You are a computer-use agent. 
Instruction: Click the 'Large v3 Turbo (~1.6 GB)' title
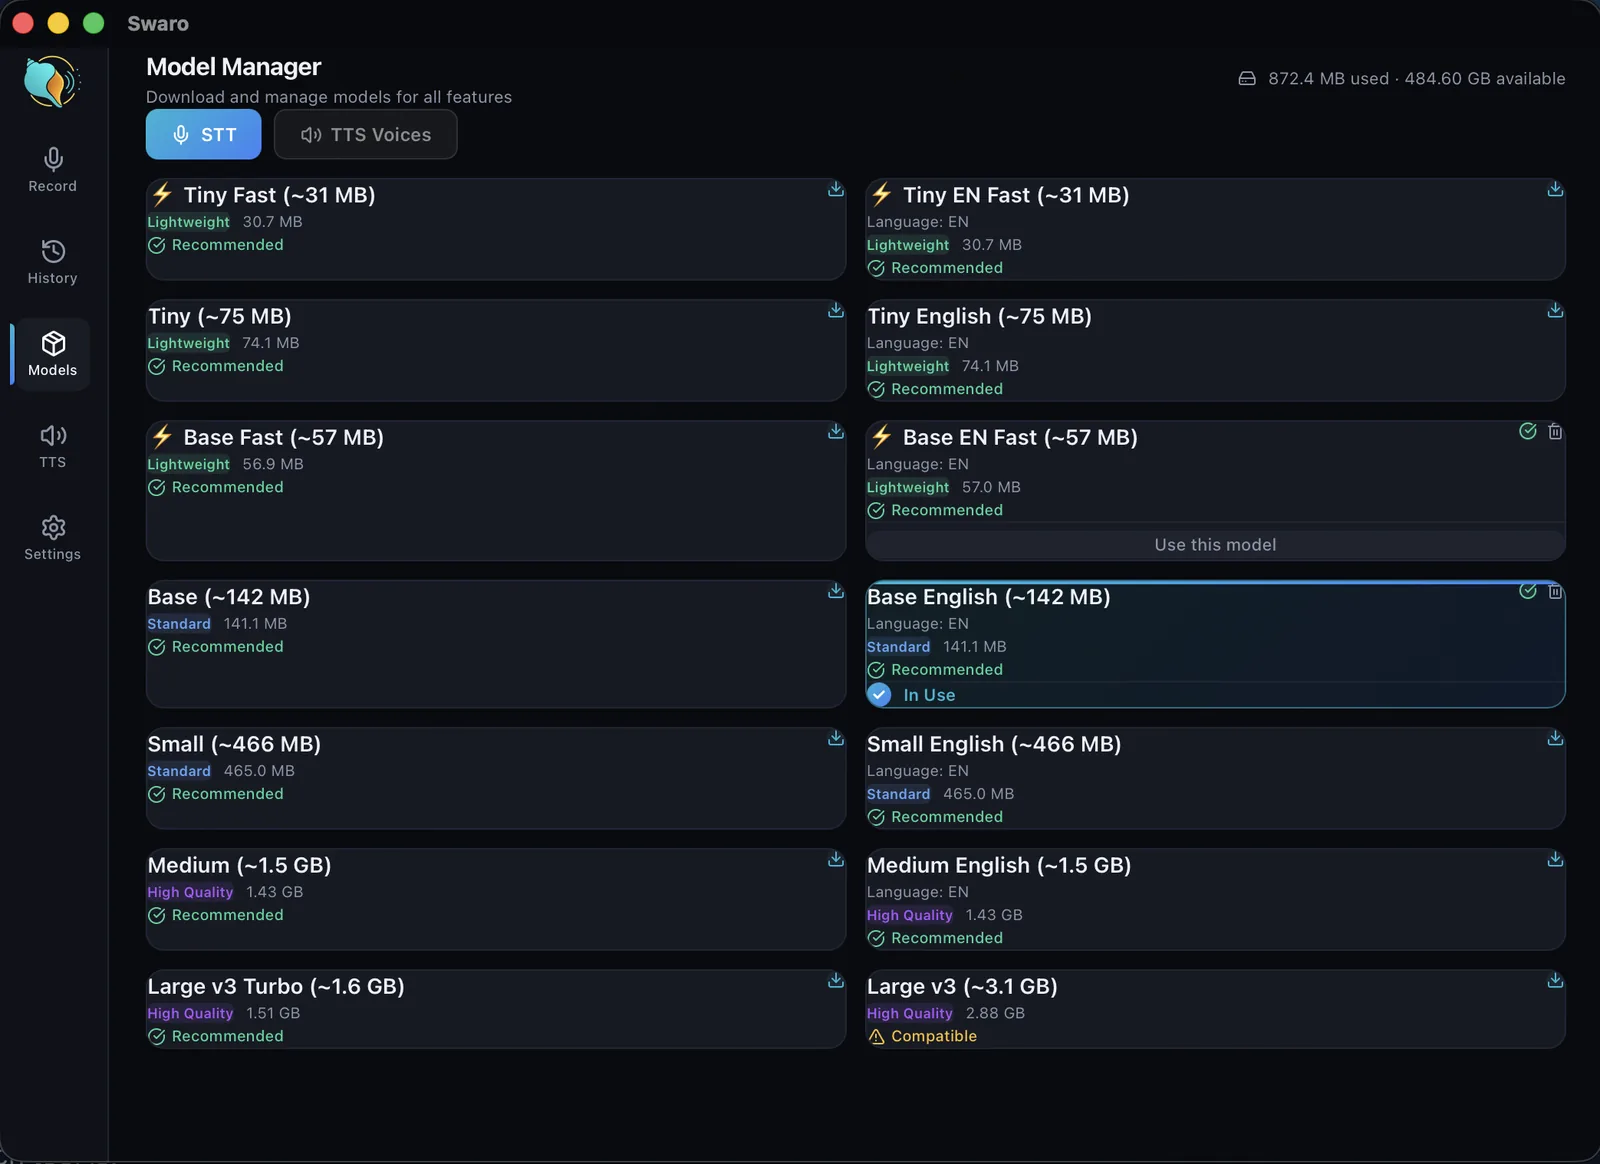click(x=276, y=986)
